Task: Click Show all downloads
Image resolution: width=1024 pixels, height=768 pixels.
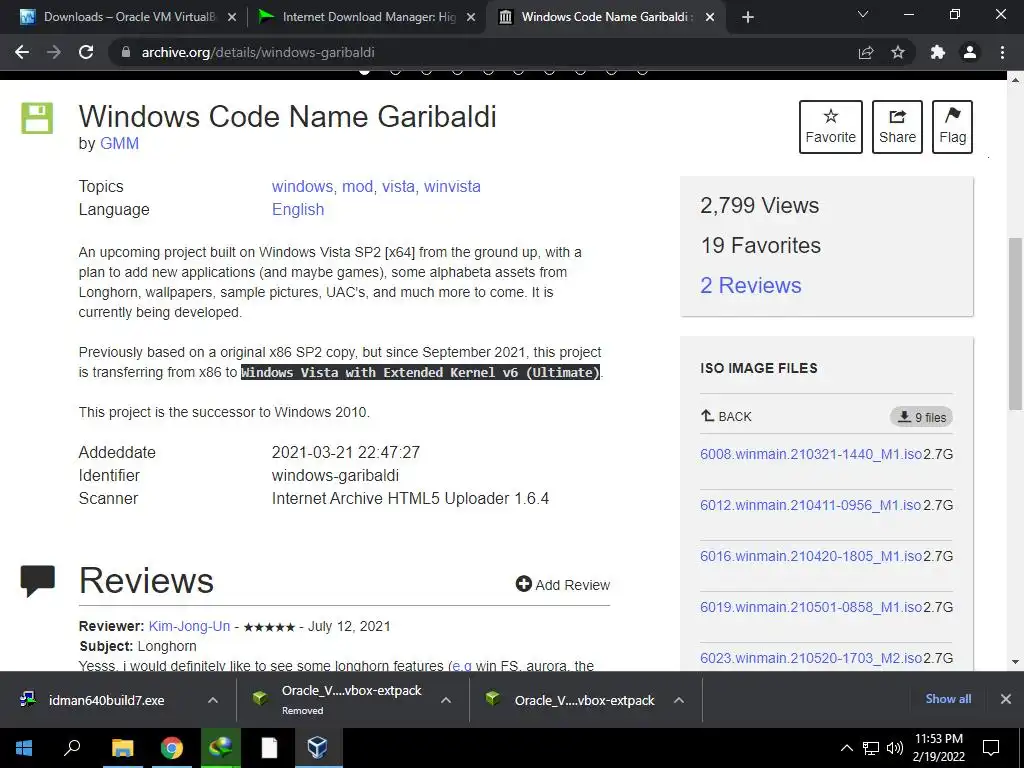Action: tap(948, 699)
